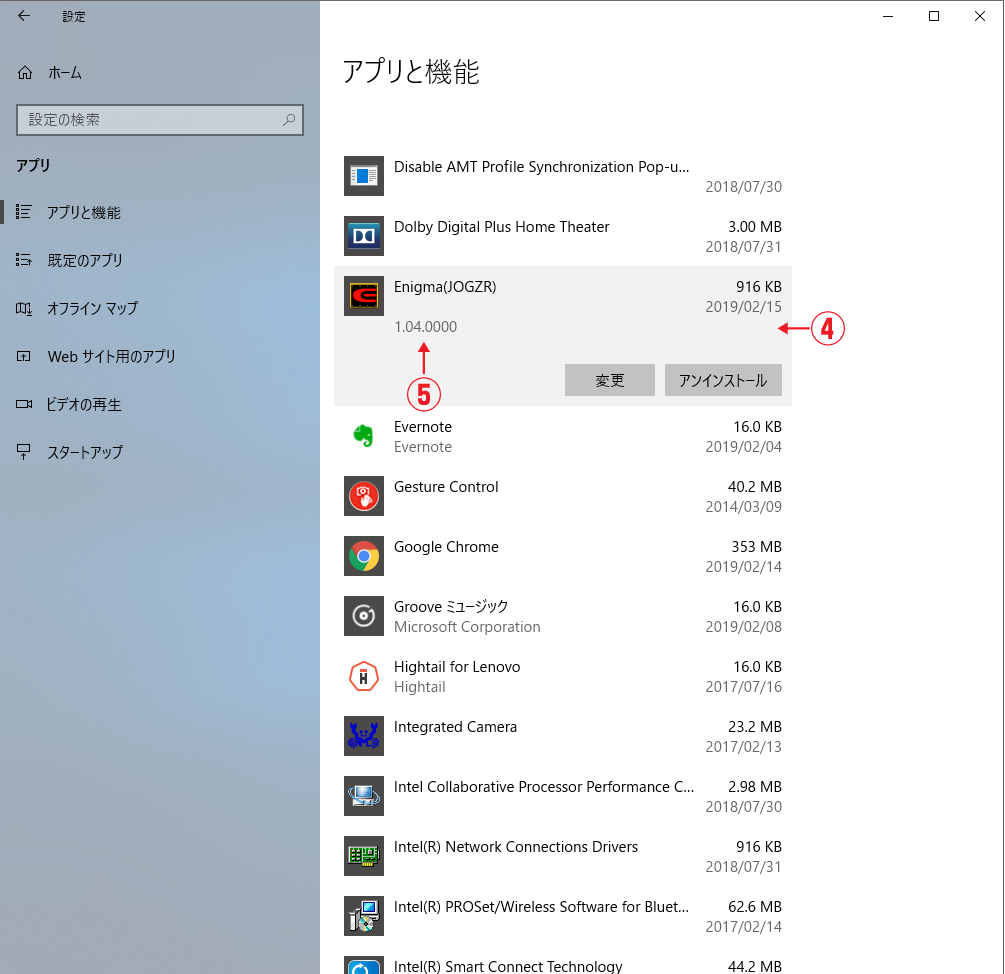Click the 変更 button for Enigma

pos(610,380)
